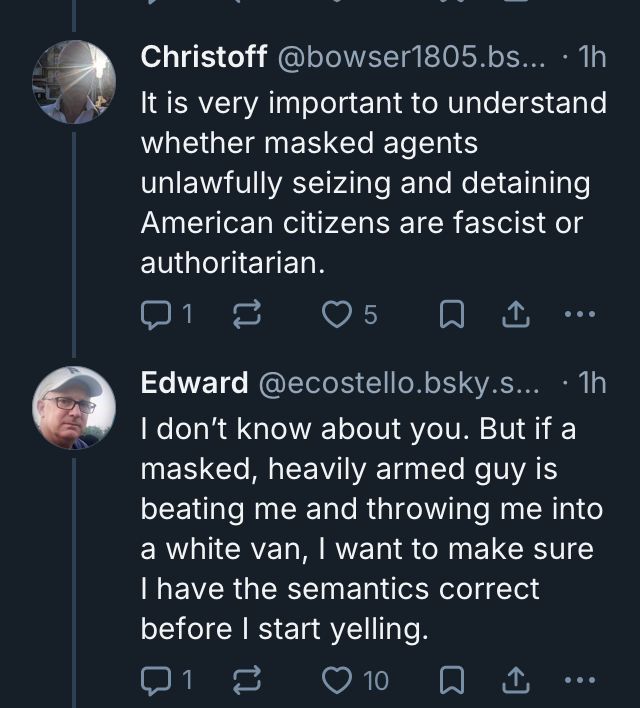This screenshot has height=708, width=640.
Task: Open Christoff's display name link
Action: pyautogui.click(x=203, y=57)
